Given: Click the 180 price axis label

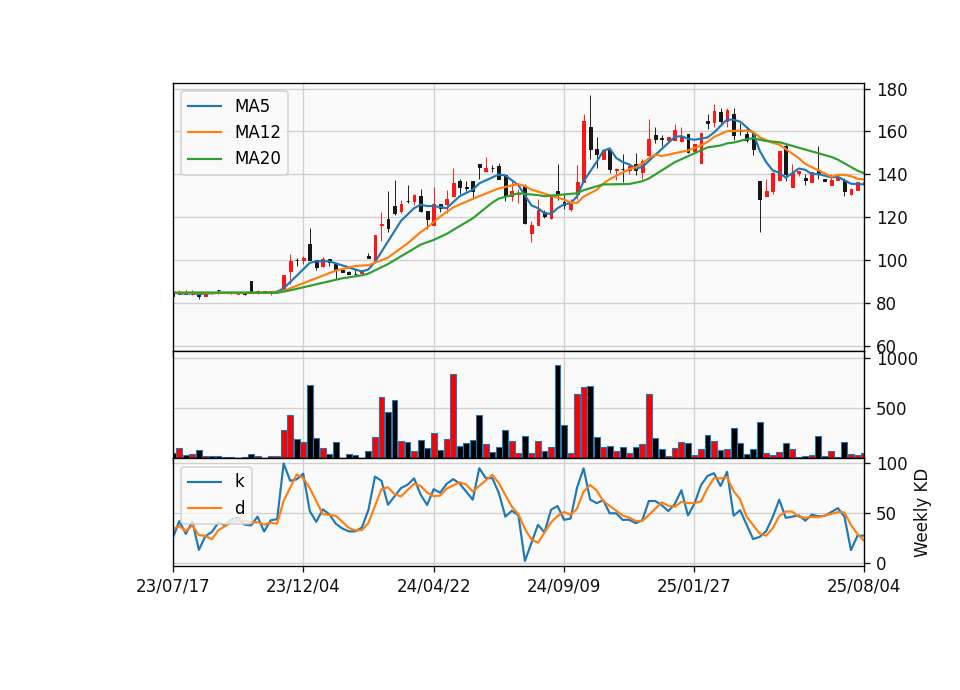Looking at the screenshot, I should point(892,90).
